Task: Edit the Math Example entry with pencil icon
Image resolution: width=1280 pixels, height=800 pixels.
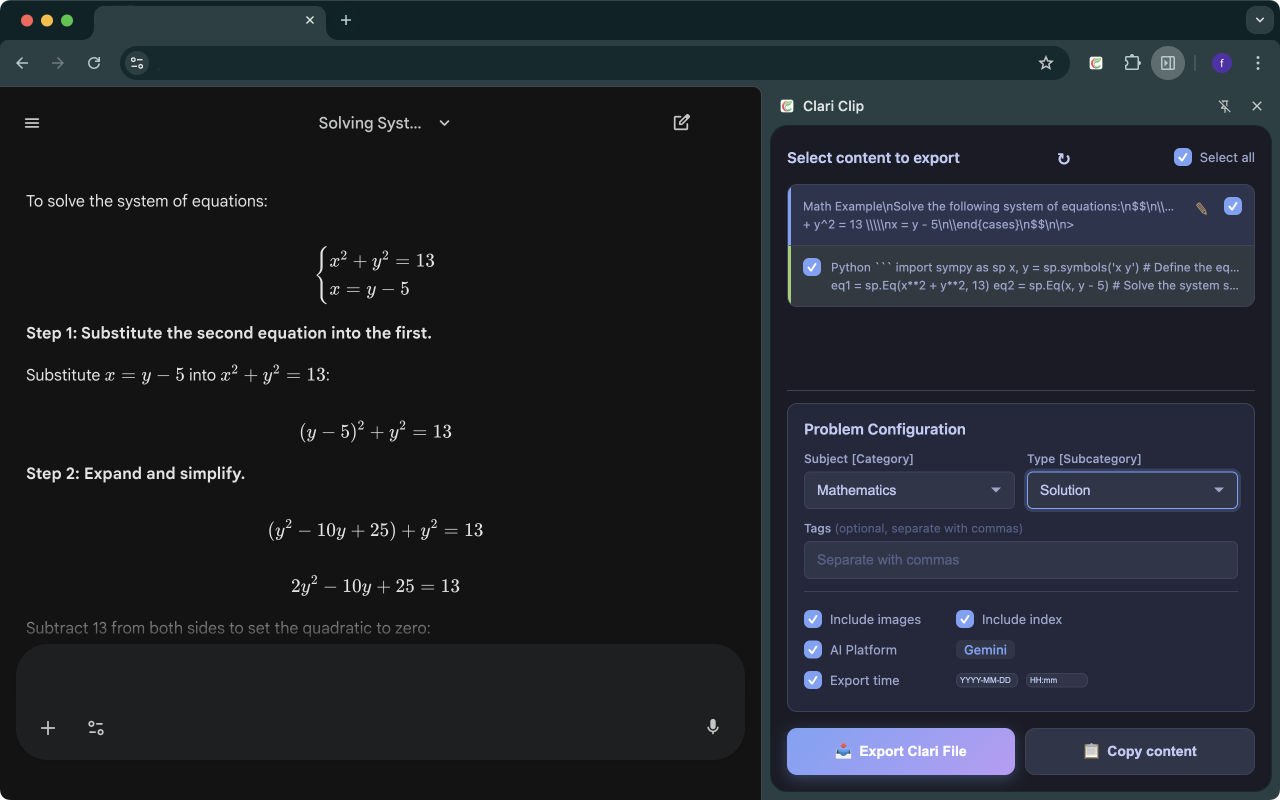Action: [x=1201, y=208]
